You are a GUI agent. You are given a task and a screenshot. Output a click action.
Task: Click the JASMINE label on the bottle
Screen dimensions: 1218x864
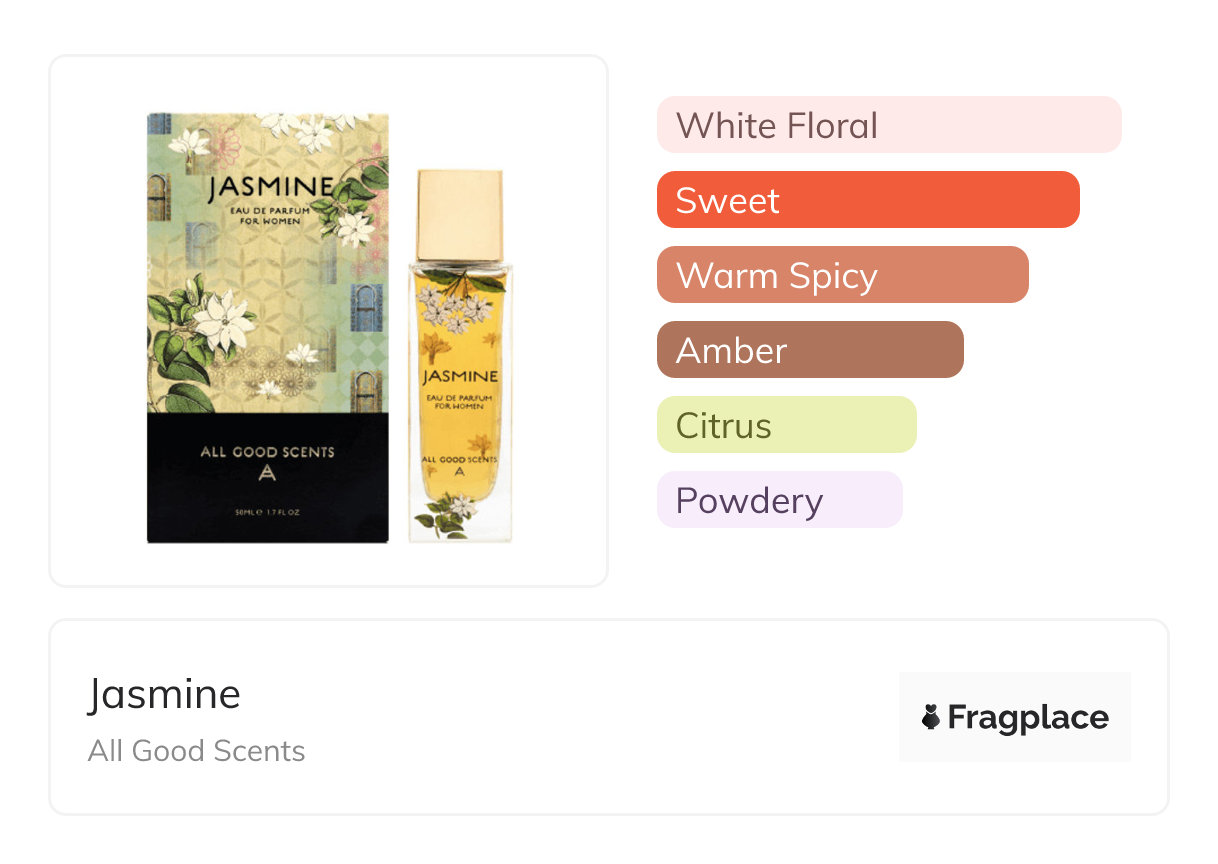(x=460, y=378)
